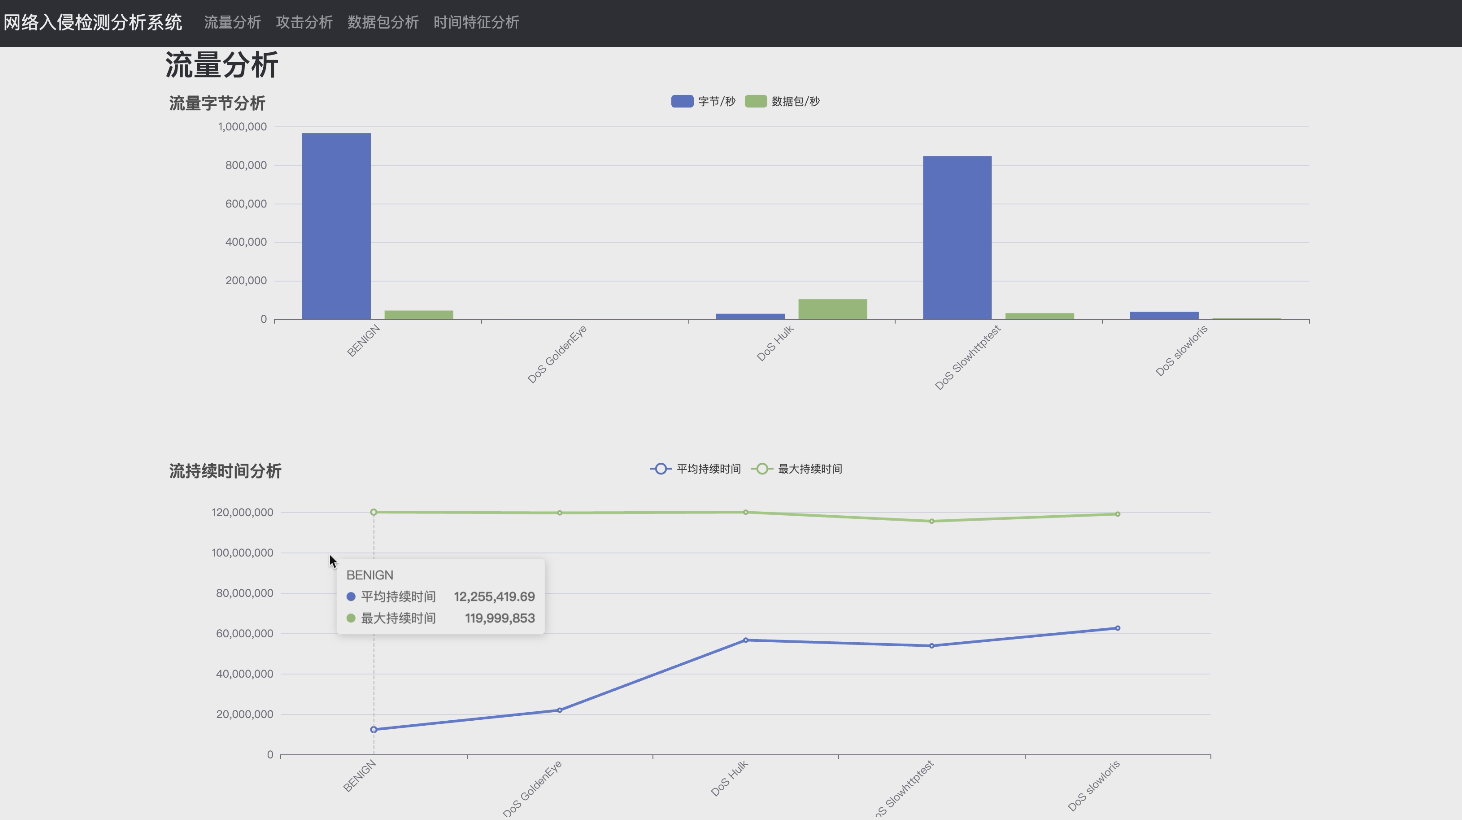The width and height of the screenshot is (1462, 820).
Task: Click the green 数据包/秒 bar for BENIGN
Action: tap(419, 314)
